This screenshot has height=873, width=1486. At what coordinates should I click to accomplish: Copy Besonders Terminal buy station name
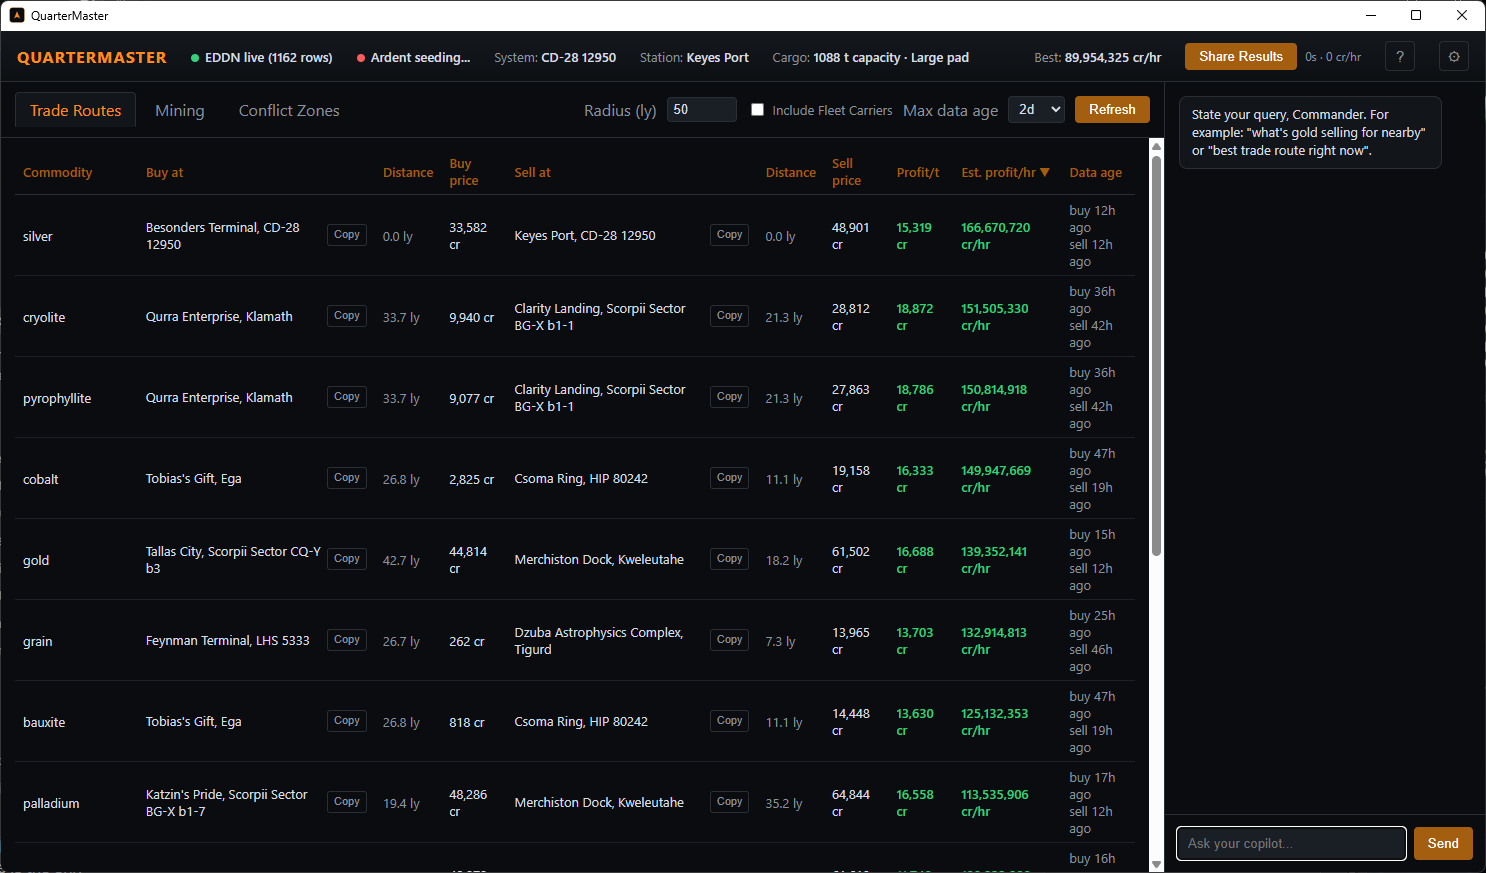[347, 235]
